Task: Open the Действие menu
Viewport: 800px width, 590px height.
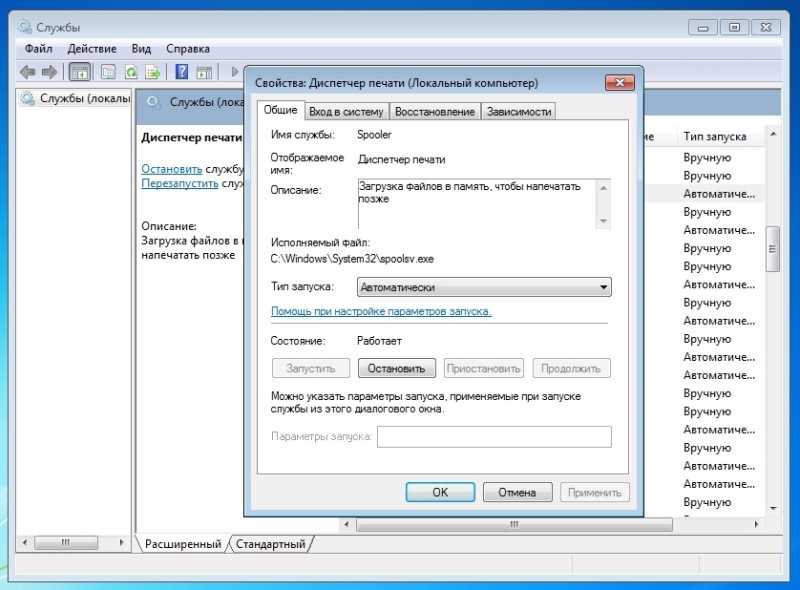Action: (x=92, y=49)
